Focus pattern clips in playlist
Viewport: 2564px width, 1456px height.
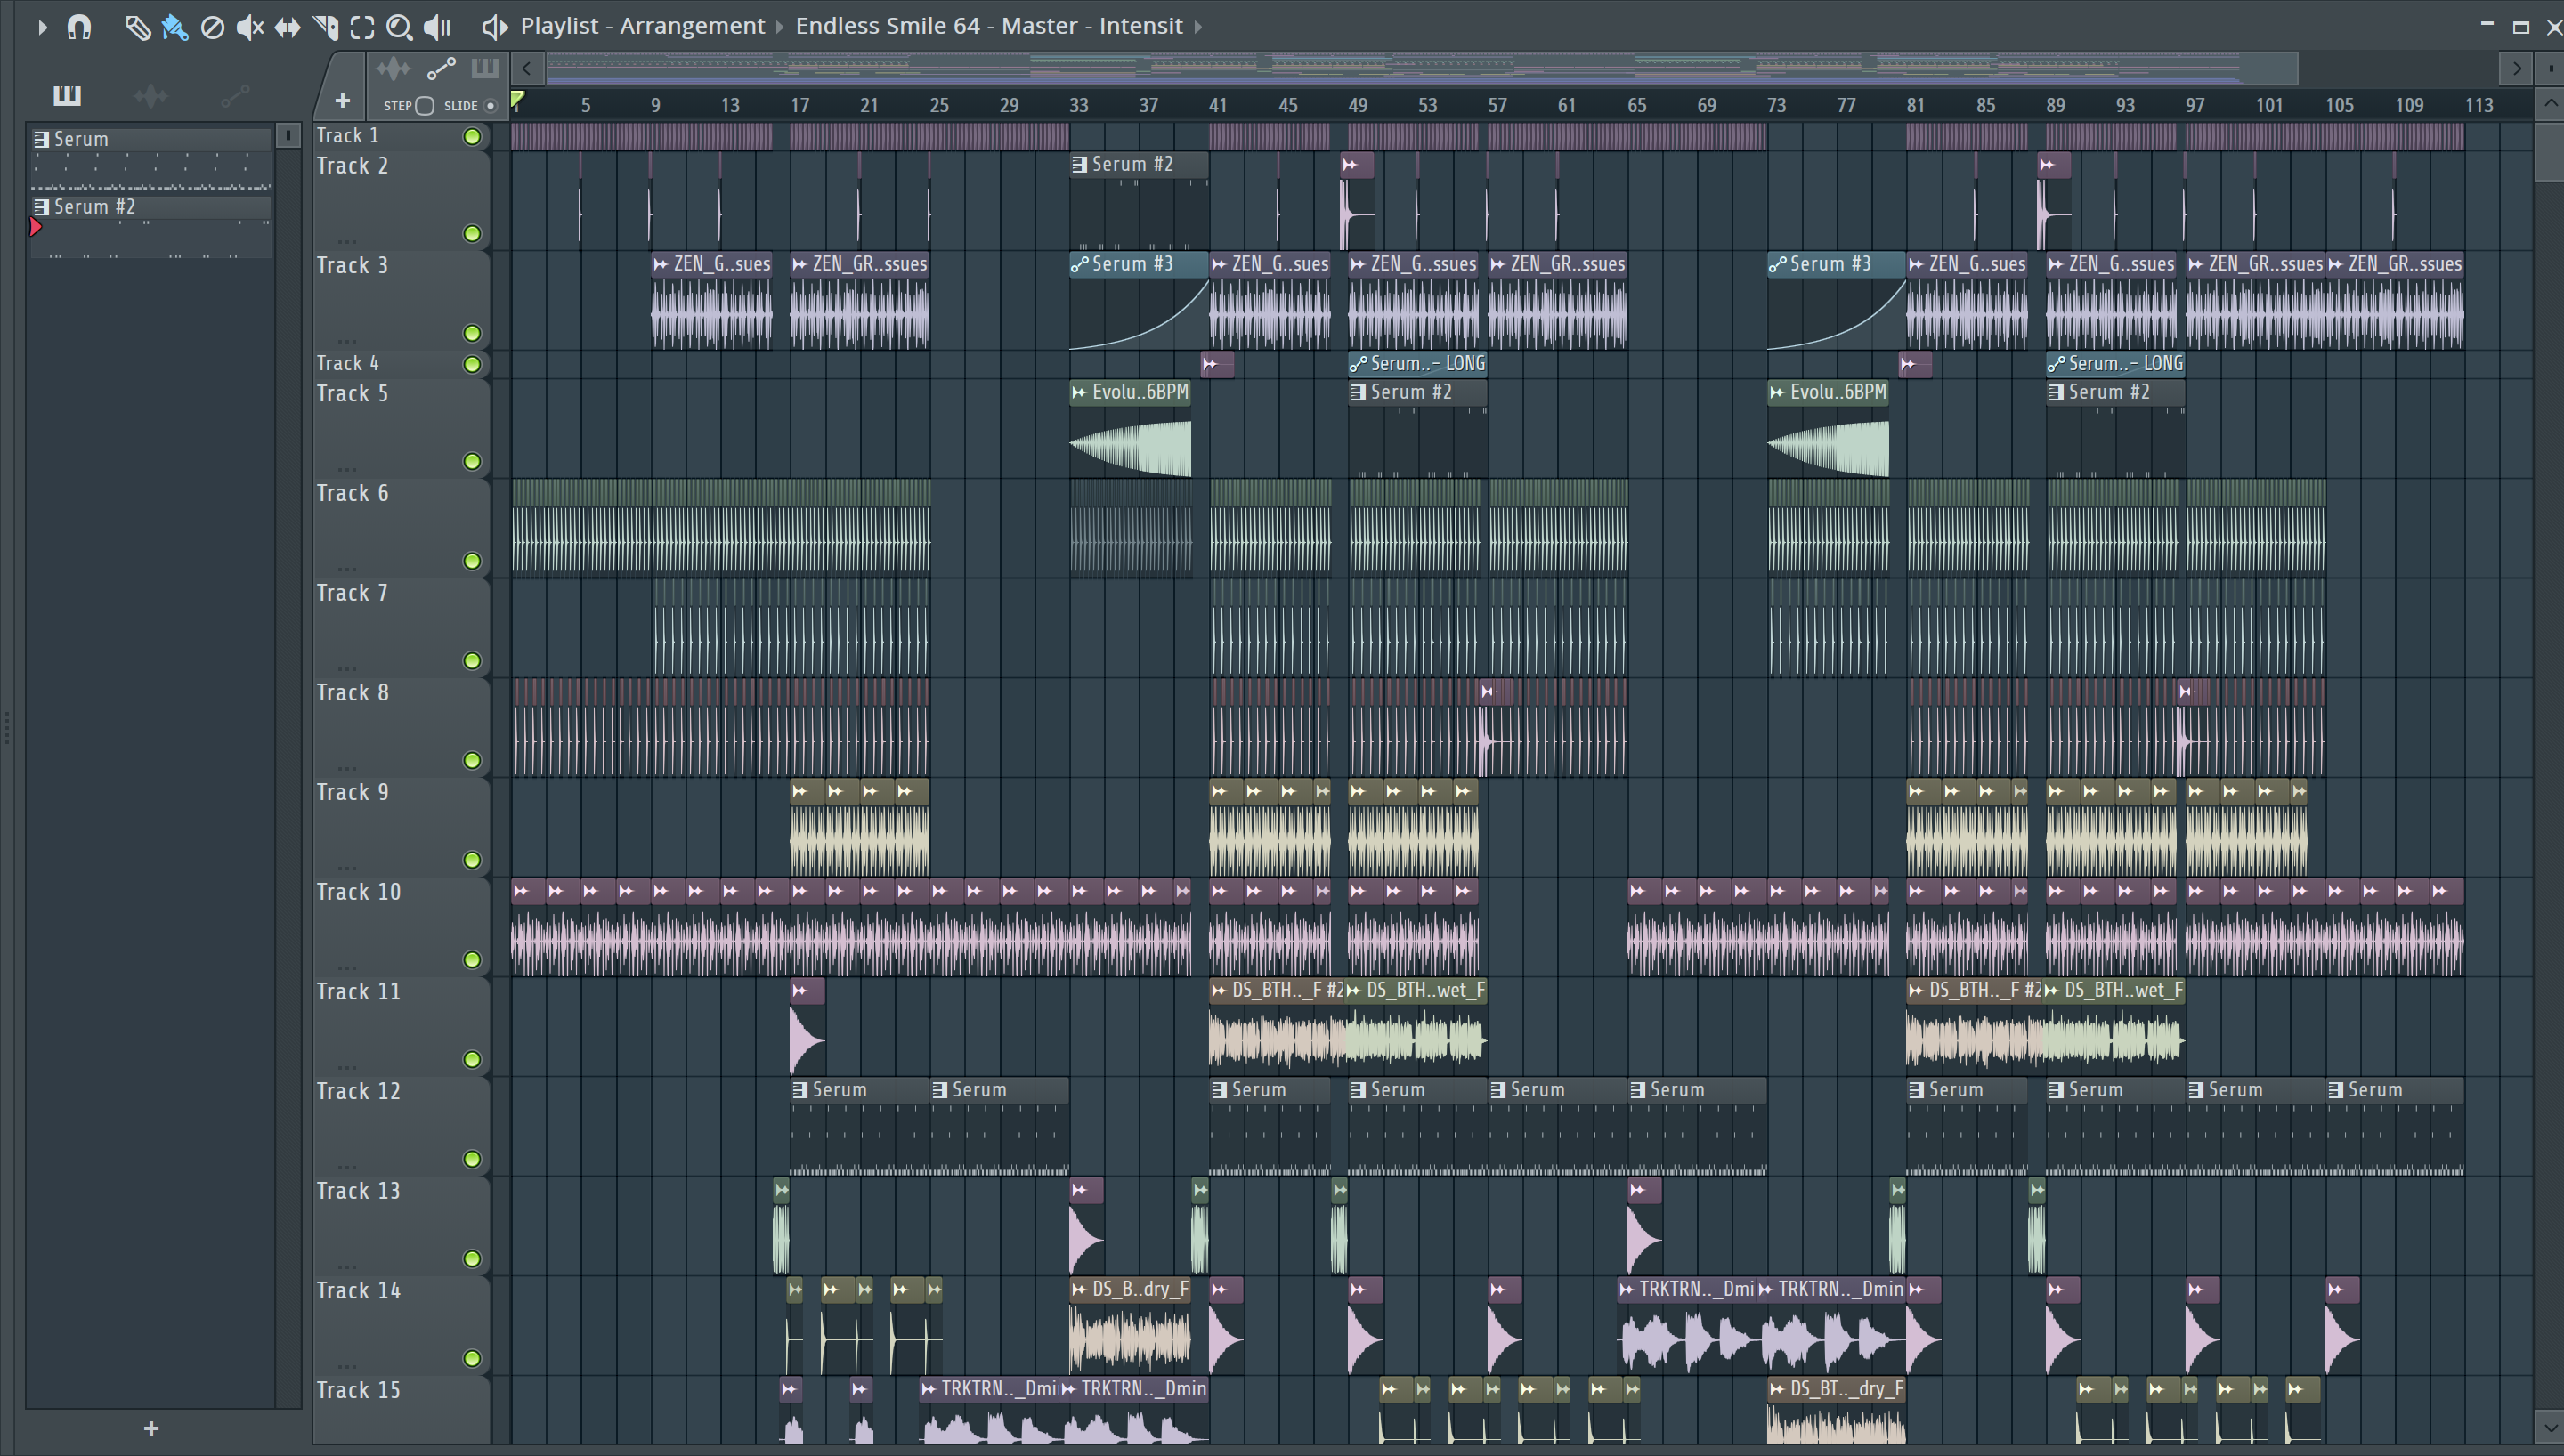(485, 69)
